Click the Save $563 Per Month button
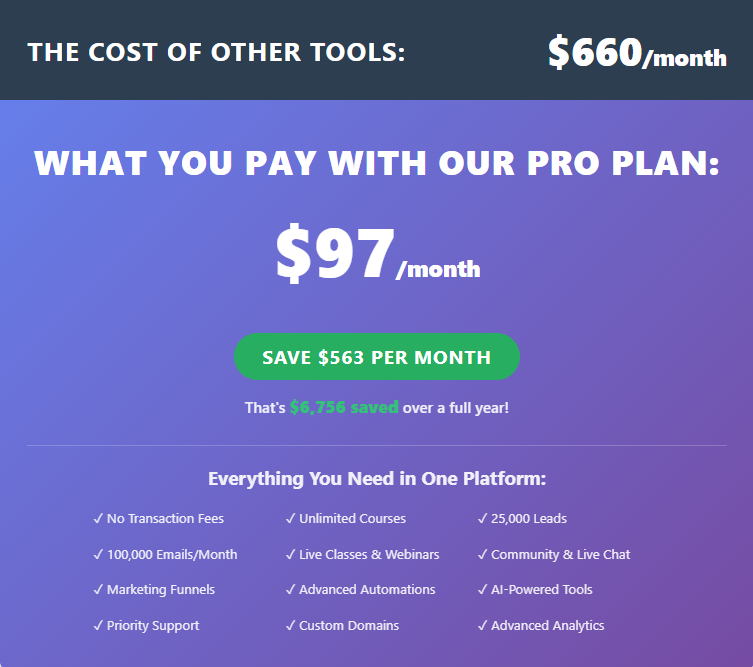The height and width of the screenshot is (667, 753). [x=376, y=357]
